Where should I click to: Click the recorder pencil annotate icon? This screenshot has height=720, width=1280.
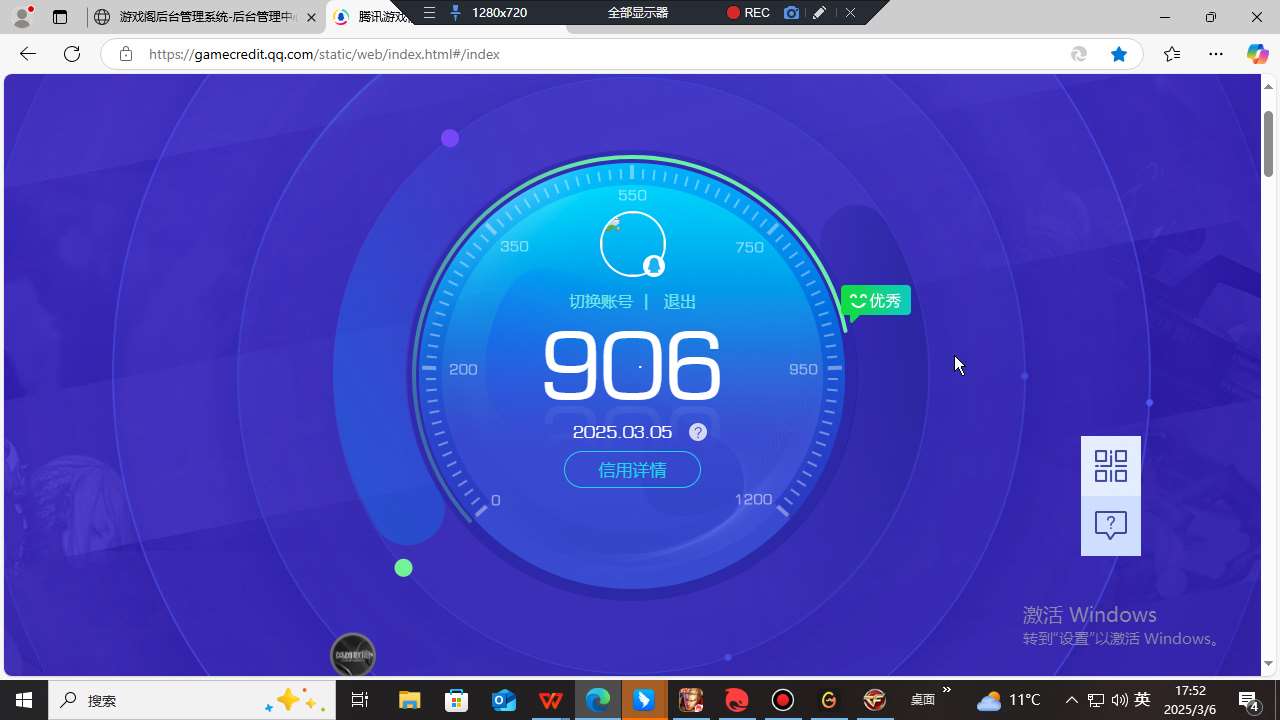(820, 12)
